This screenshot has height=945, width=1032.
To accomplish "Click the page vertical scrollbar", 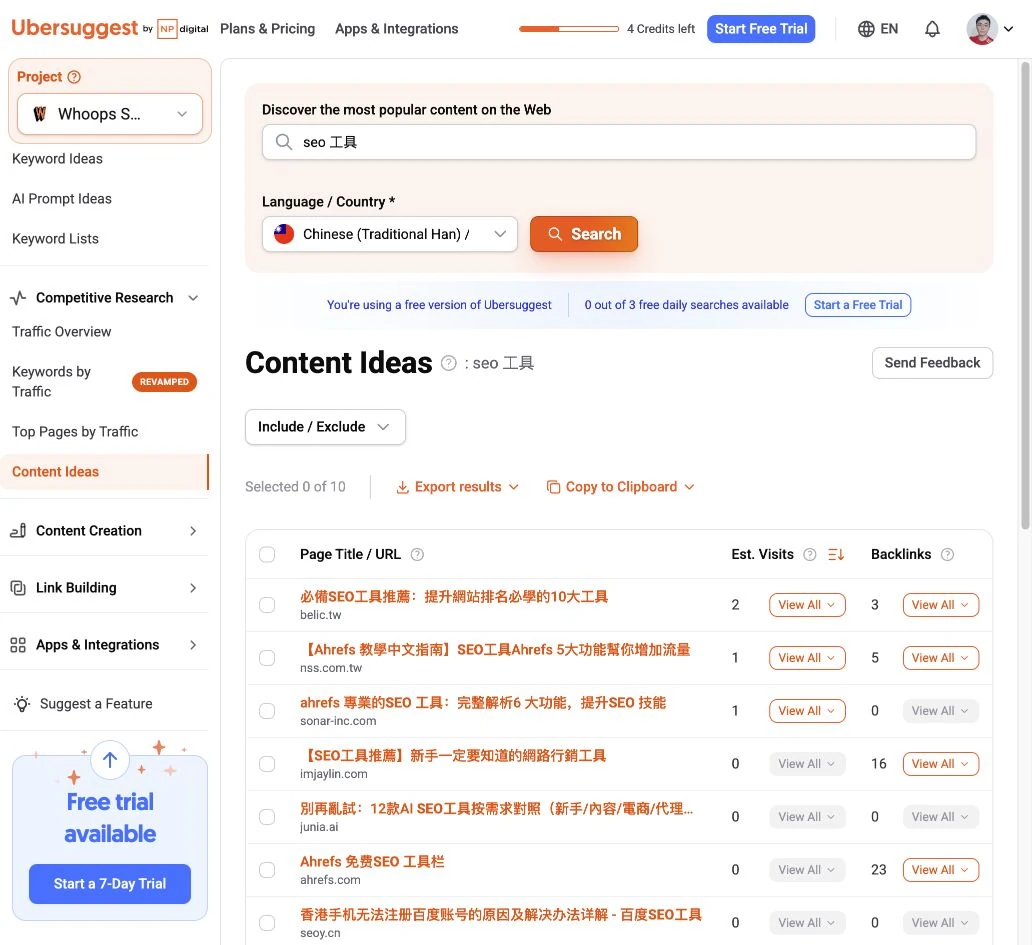I will point(1025,296).
